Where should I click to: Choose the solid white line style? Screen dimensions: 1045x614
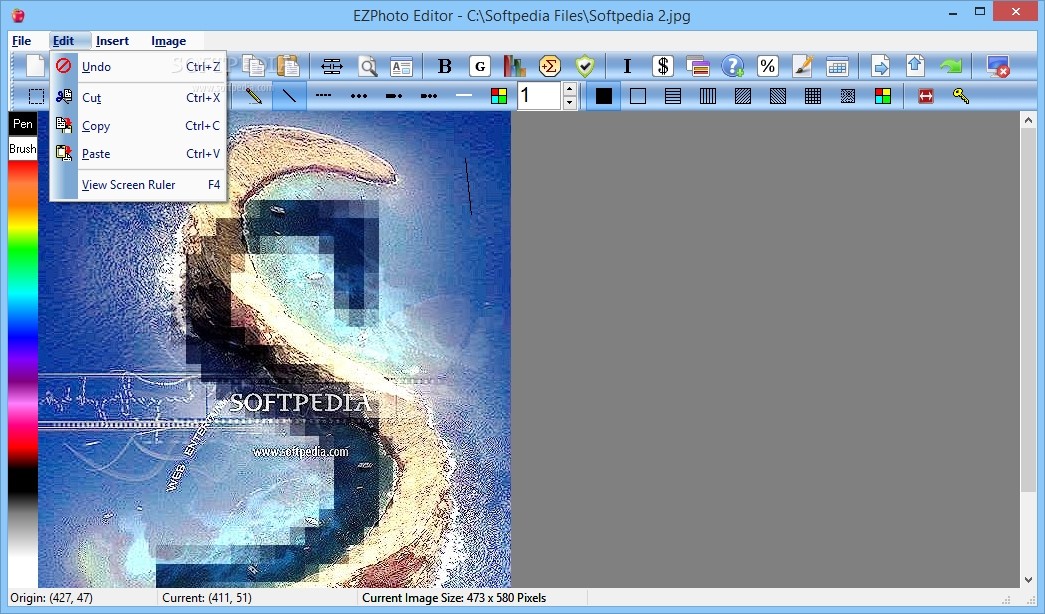click(x=464, y=95)
